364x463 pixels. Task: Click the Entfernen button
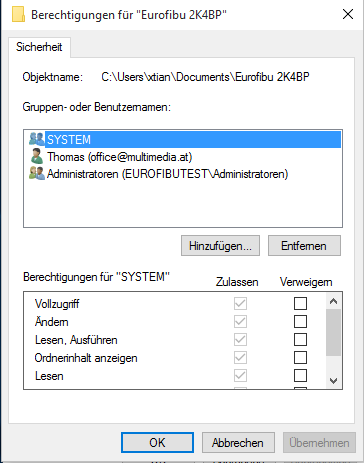click(304, 246)
